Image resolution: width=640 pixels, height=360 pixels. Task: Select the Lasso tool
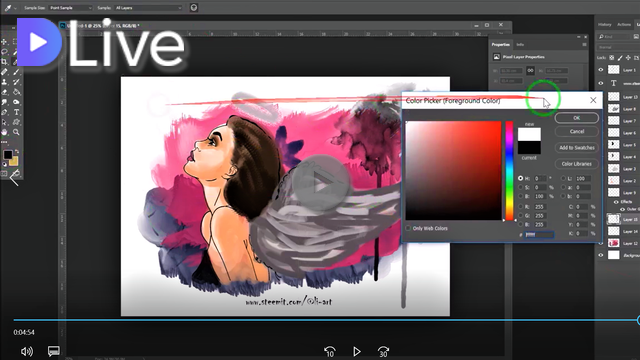tap(4, 52)
